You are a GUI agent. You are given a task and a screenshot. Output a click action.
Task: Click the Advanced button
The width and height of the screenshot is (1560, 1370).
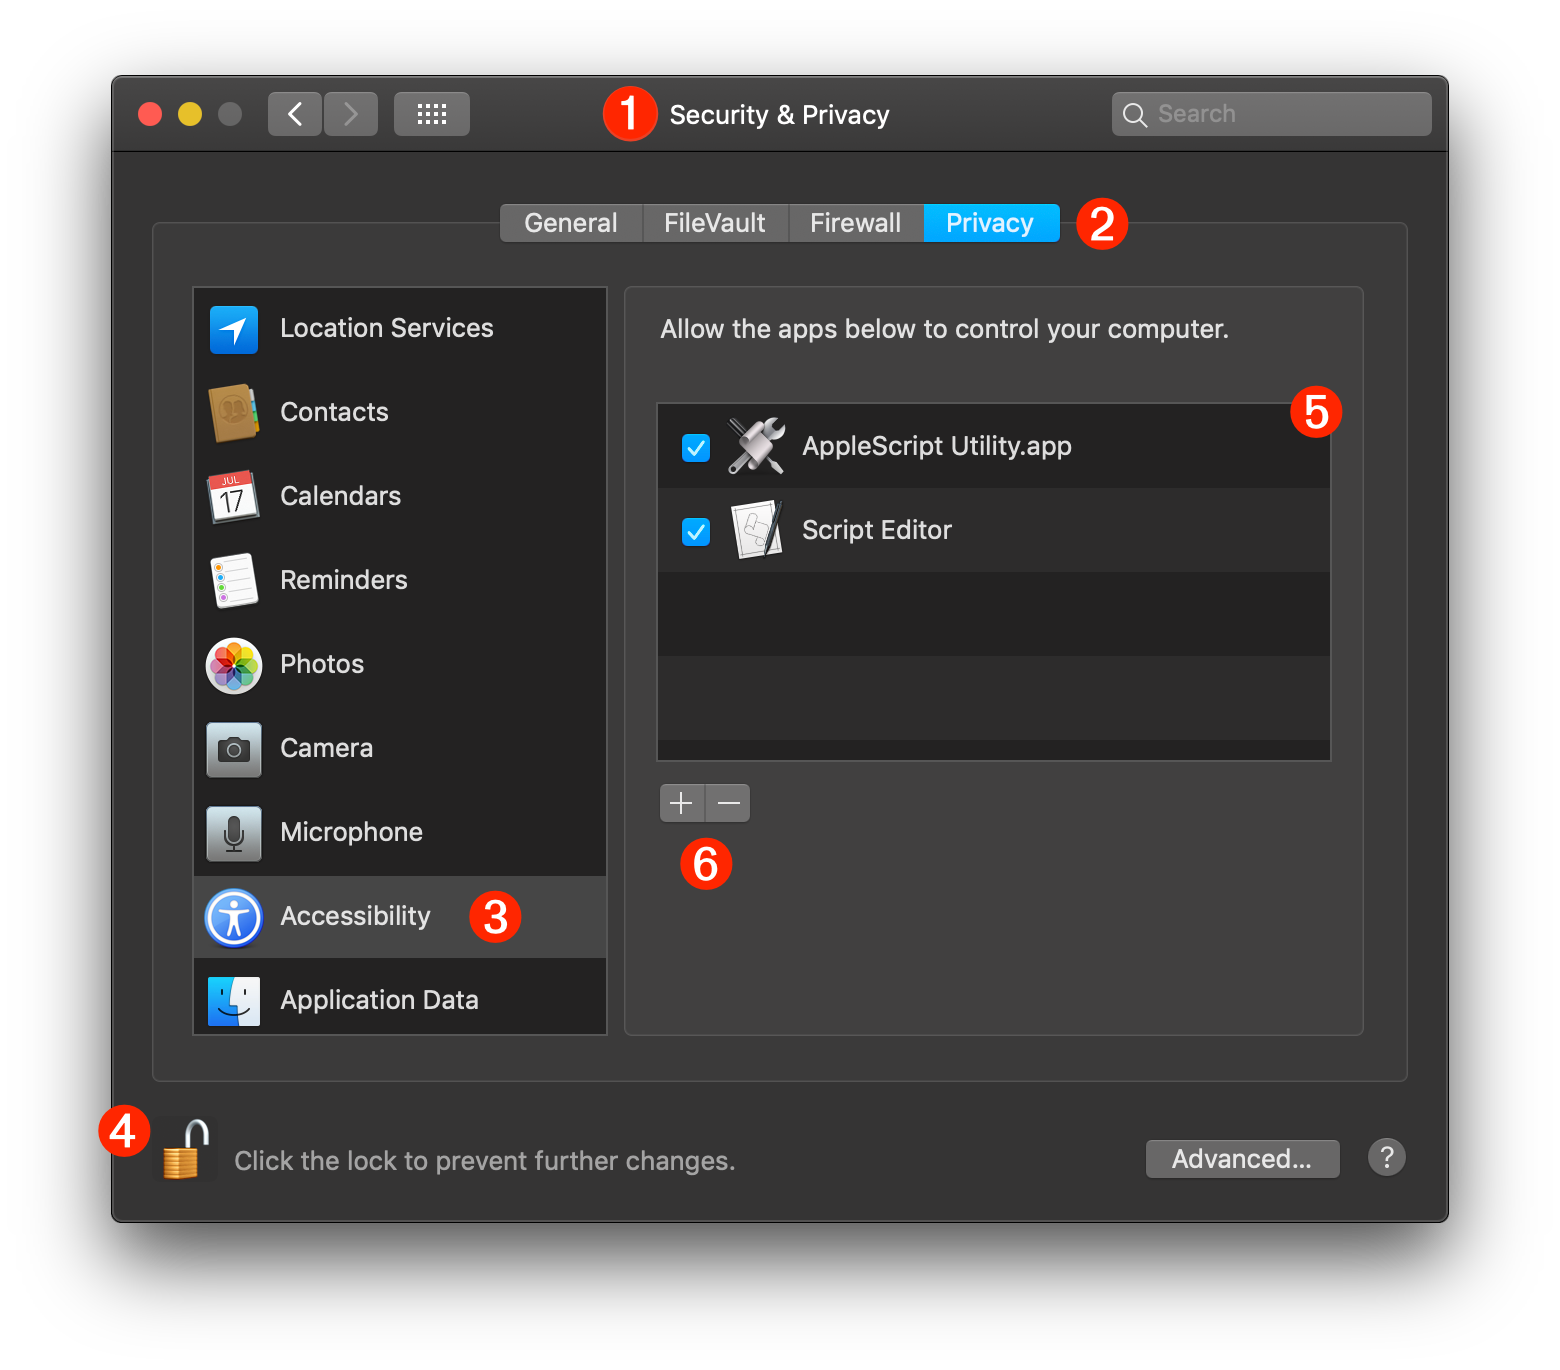click(x=1242, y=1158)
